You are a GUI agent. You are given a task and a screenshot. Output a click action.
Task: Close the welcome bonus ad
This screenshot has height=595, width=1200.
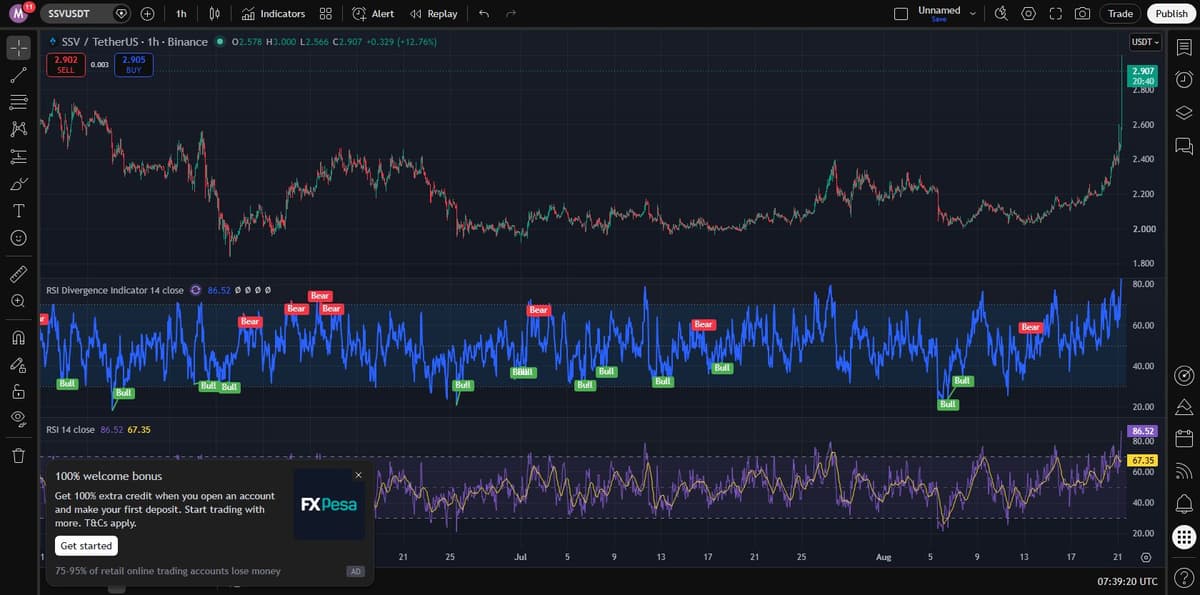(359, 475)
